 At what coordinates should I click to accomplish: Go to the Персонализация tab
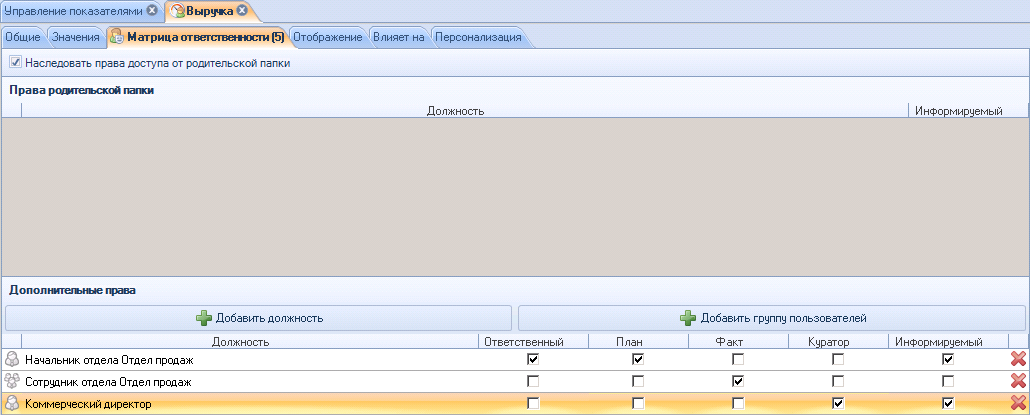click(x=477, y=37)
